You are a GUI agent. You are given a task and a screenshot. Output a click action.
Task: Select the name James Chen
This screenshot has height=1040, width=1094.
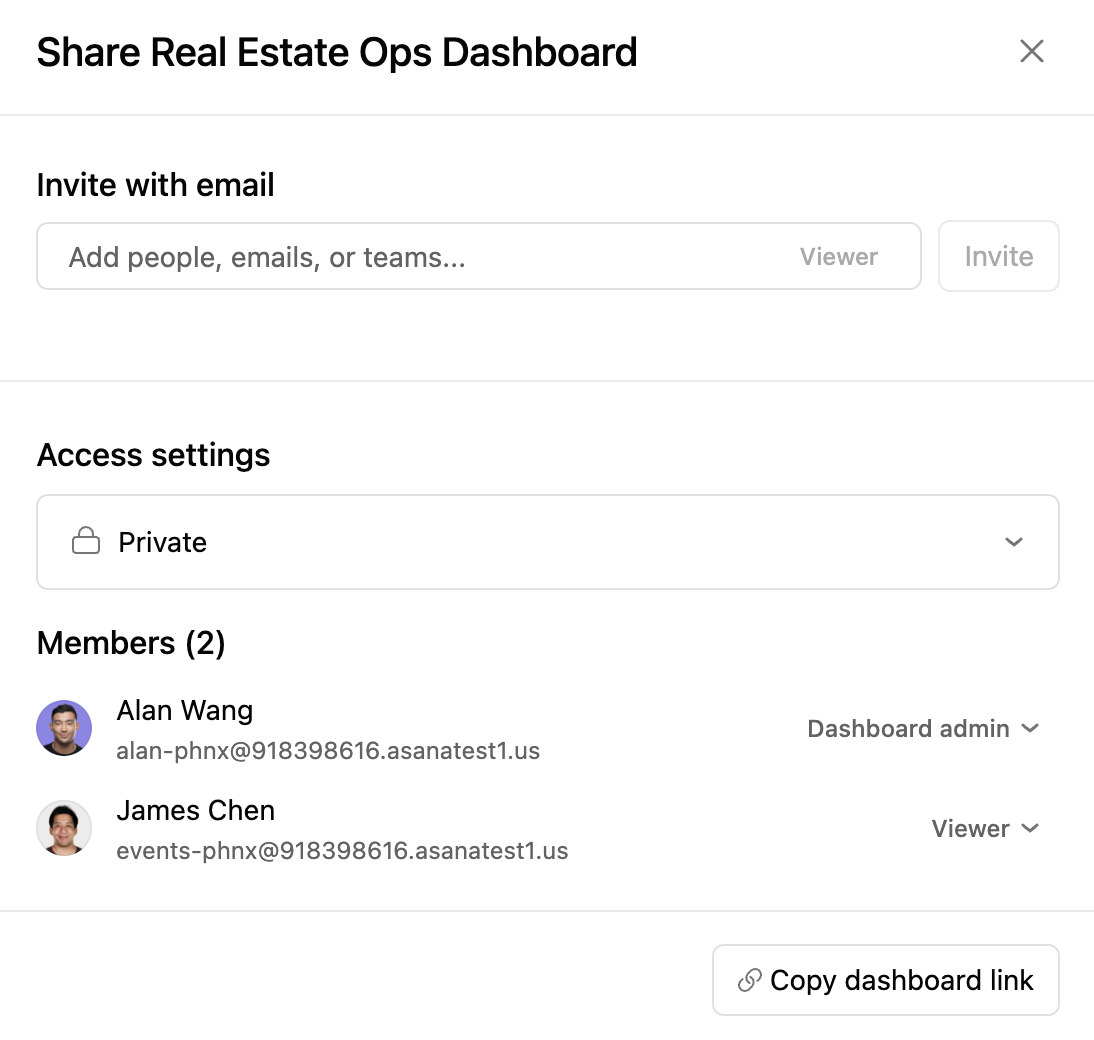[196, 811]
